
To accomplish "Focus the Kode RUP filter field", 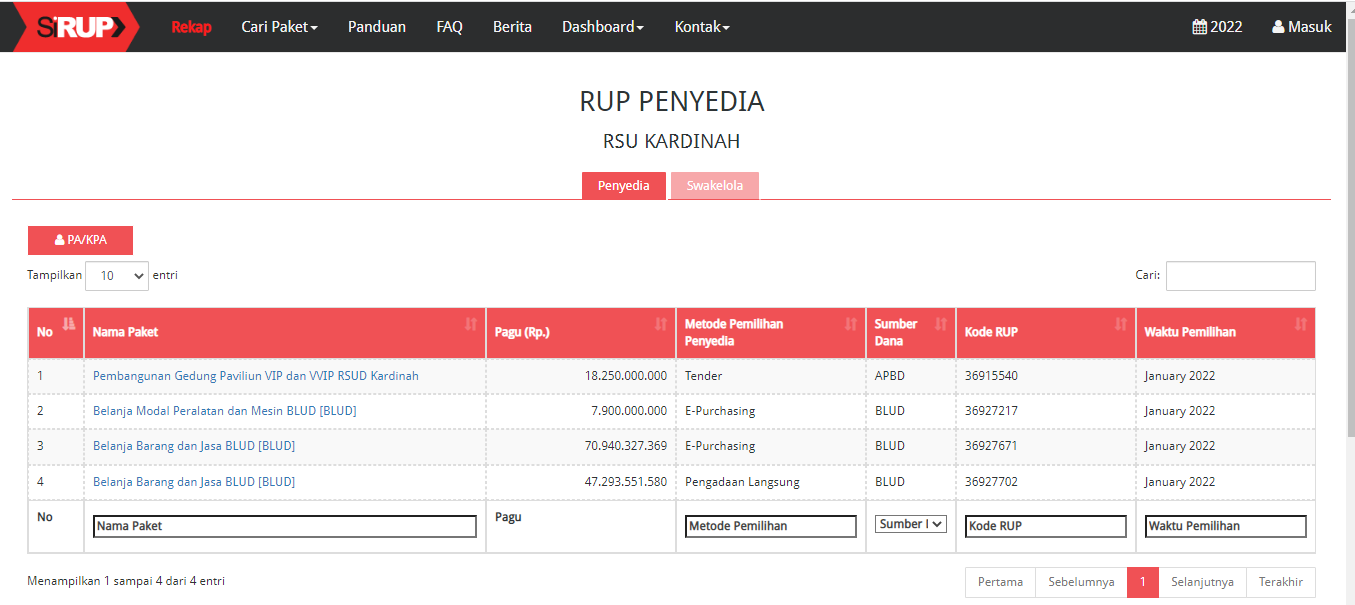I will (1046, 526).
